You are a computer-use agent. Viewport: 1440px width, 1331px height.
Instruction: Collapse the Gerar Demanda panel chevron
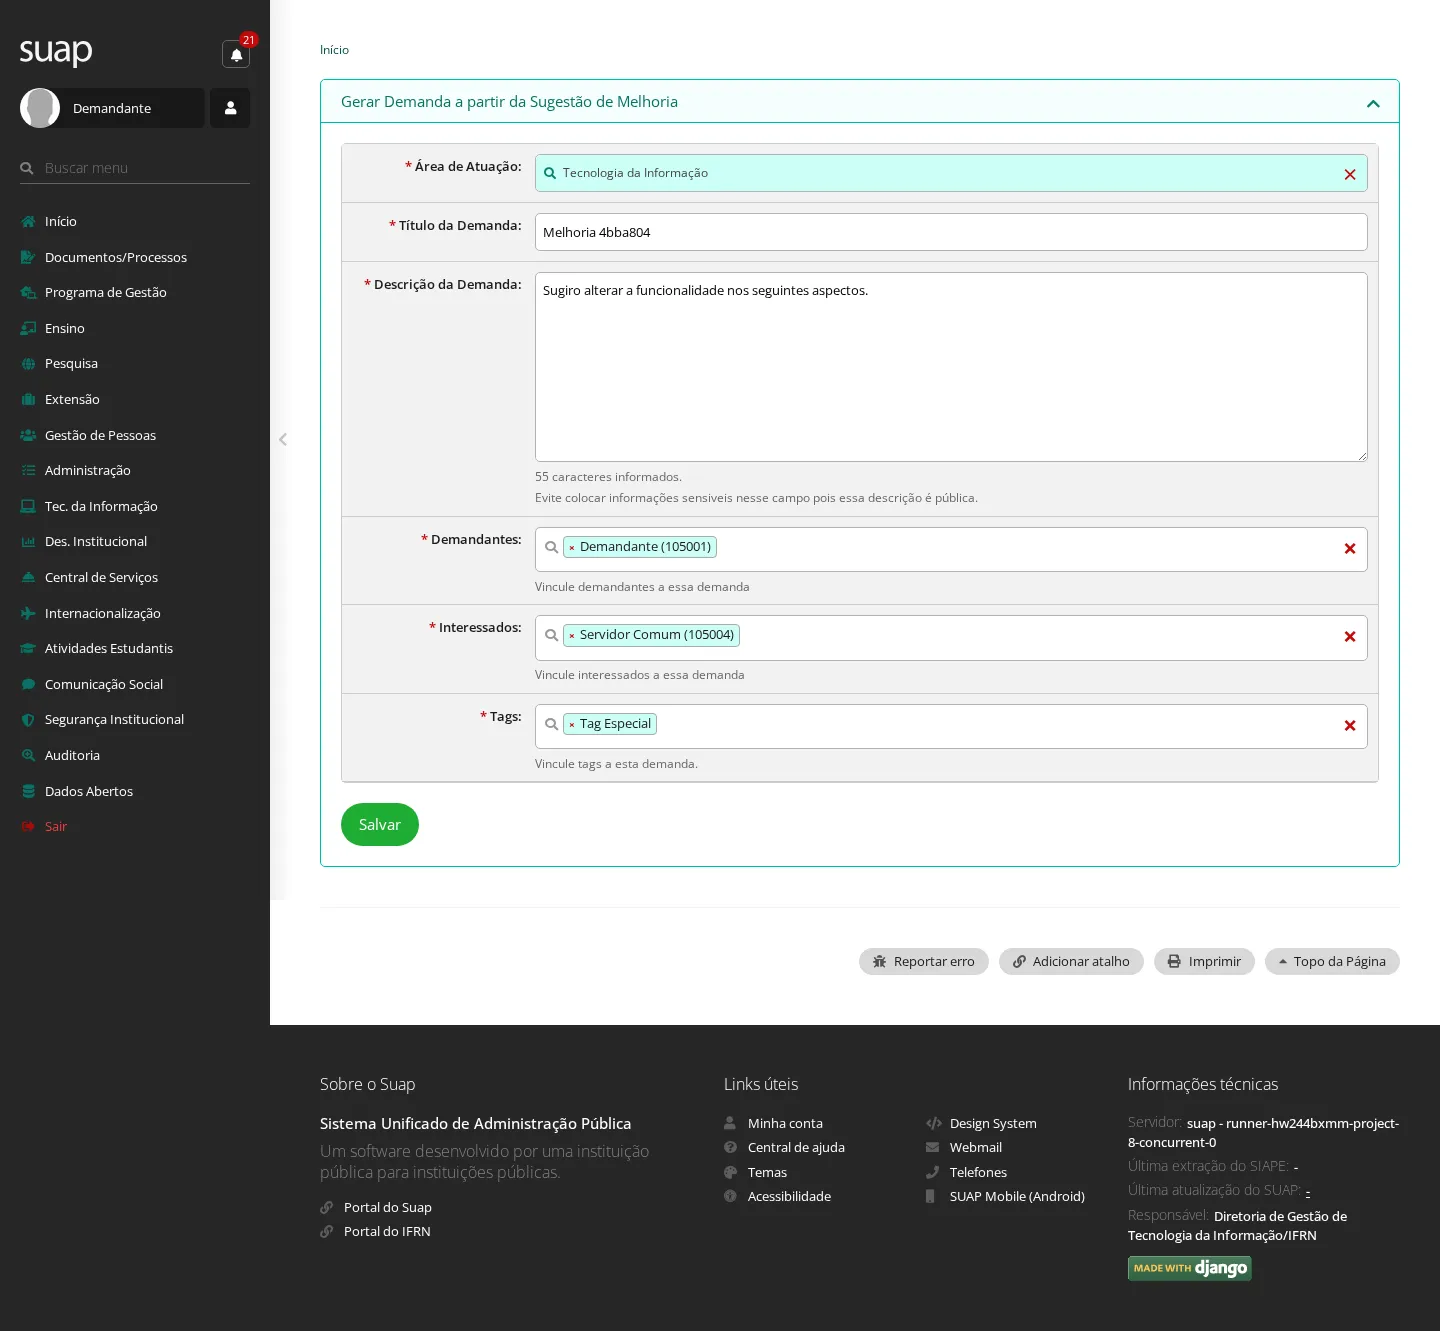pyautogui.click(x=1373, y=103)
